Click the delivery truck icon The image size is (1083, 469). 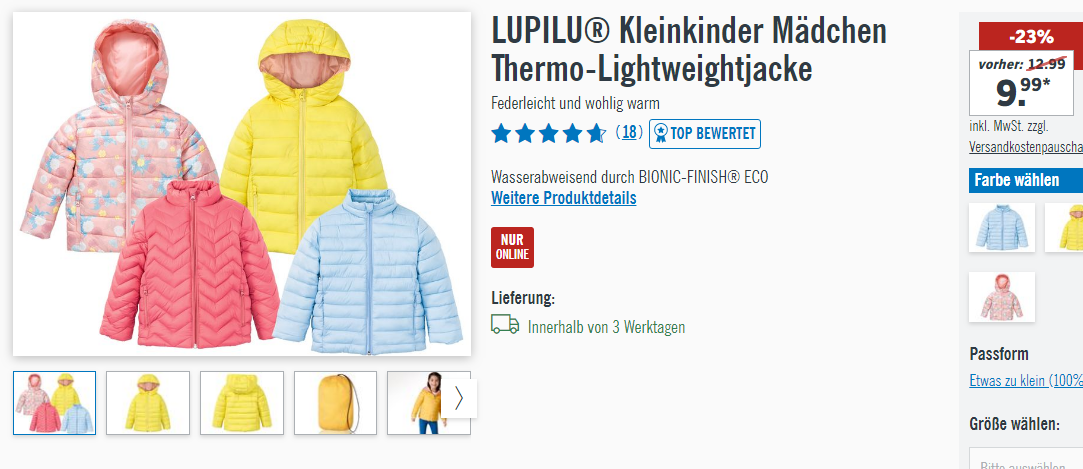click(505, 325)
